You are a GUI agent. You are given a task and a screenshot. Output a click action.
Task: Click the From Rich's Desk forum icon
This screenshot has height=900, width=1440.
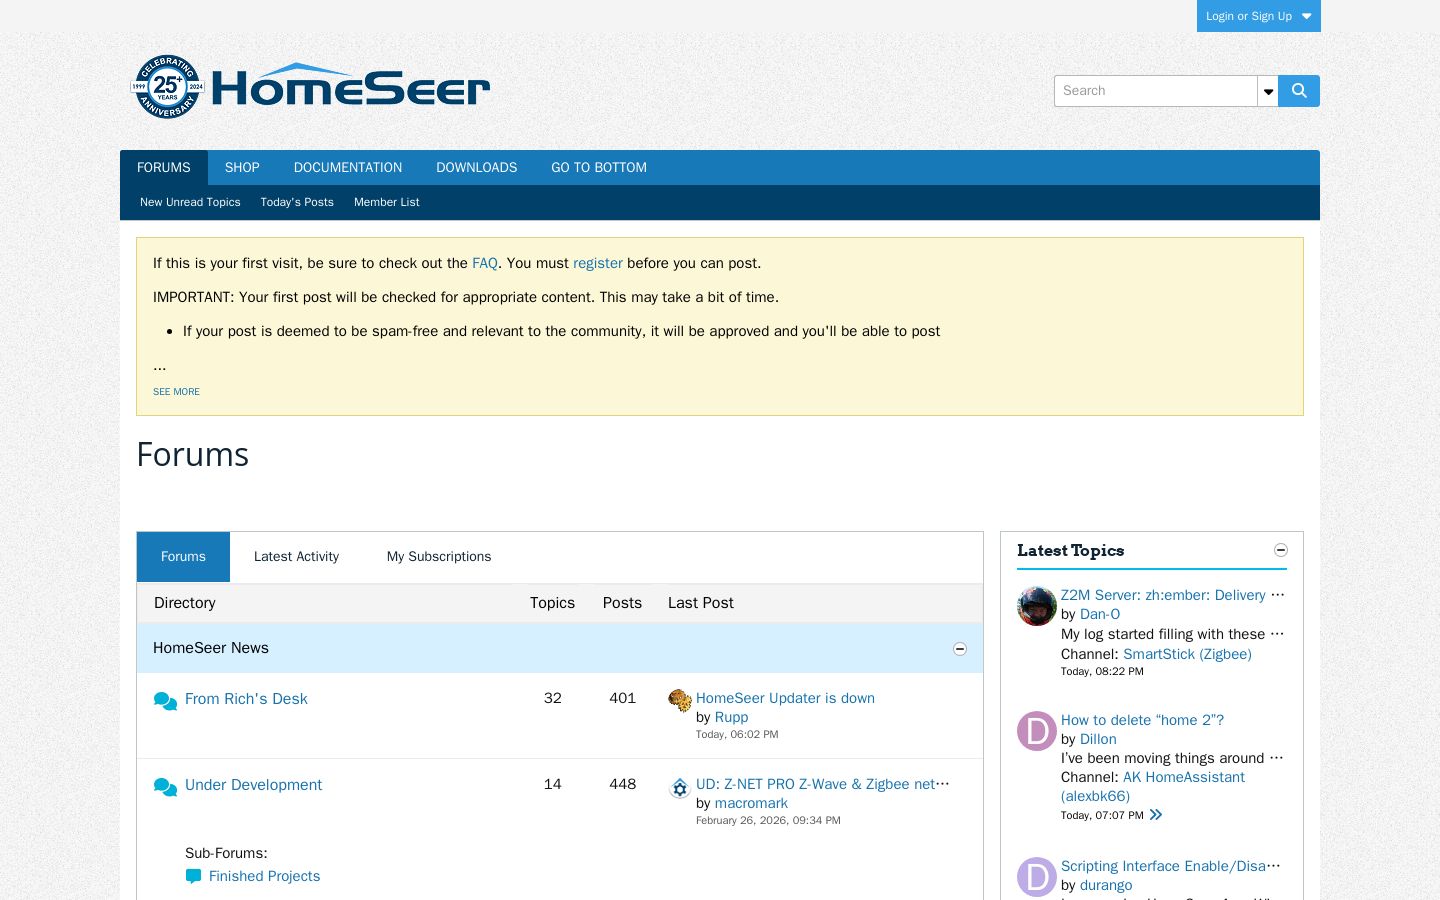coord(165,701)
